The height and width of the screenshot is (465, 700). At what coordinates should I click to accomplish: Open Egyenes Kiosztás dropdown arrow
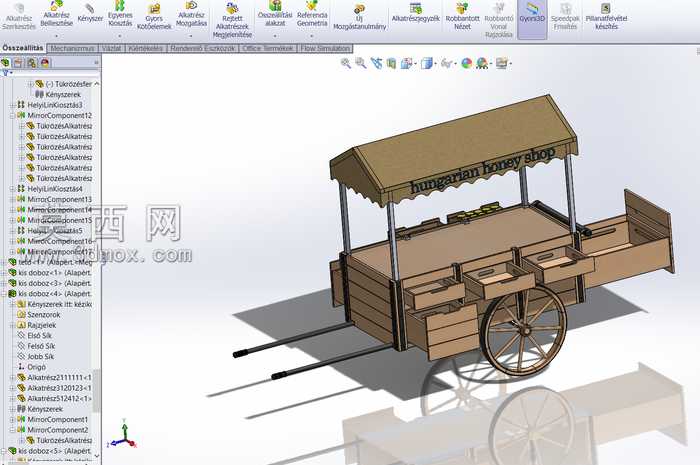120,35
